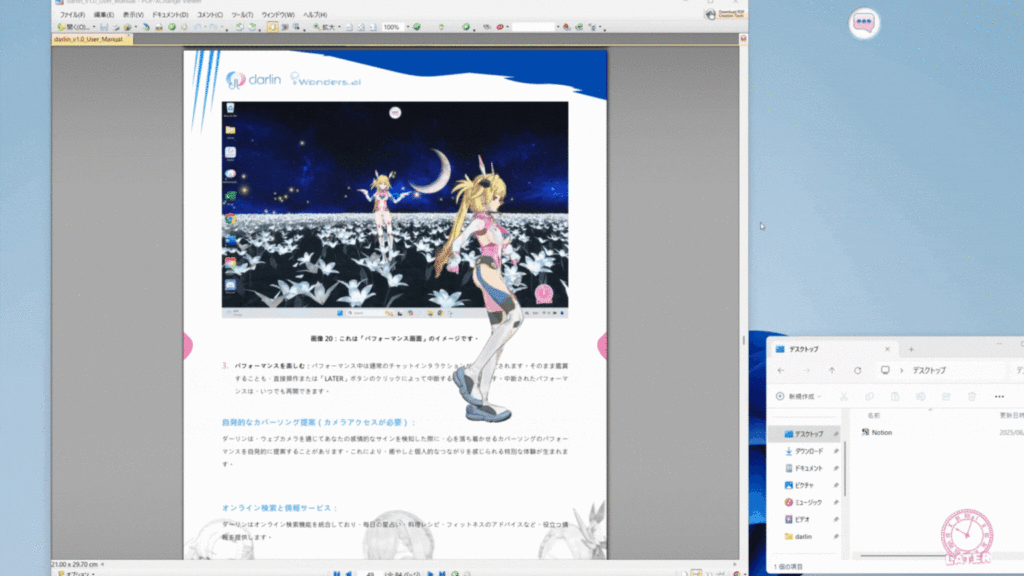This screenshot has width=1024, height=576.
Task: Expand the zoom level dropdown arrow
Action: coord(408,27)
